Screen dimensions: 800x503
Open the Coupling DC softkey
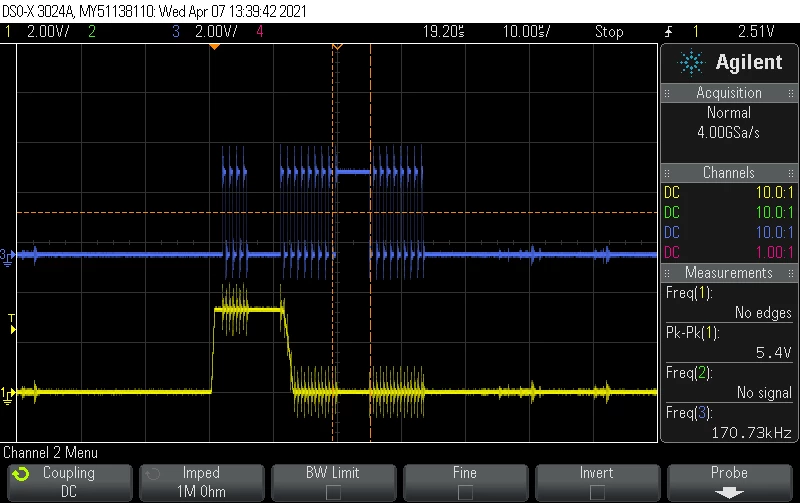(x=69, y=483)
